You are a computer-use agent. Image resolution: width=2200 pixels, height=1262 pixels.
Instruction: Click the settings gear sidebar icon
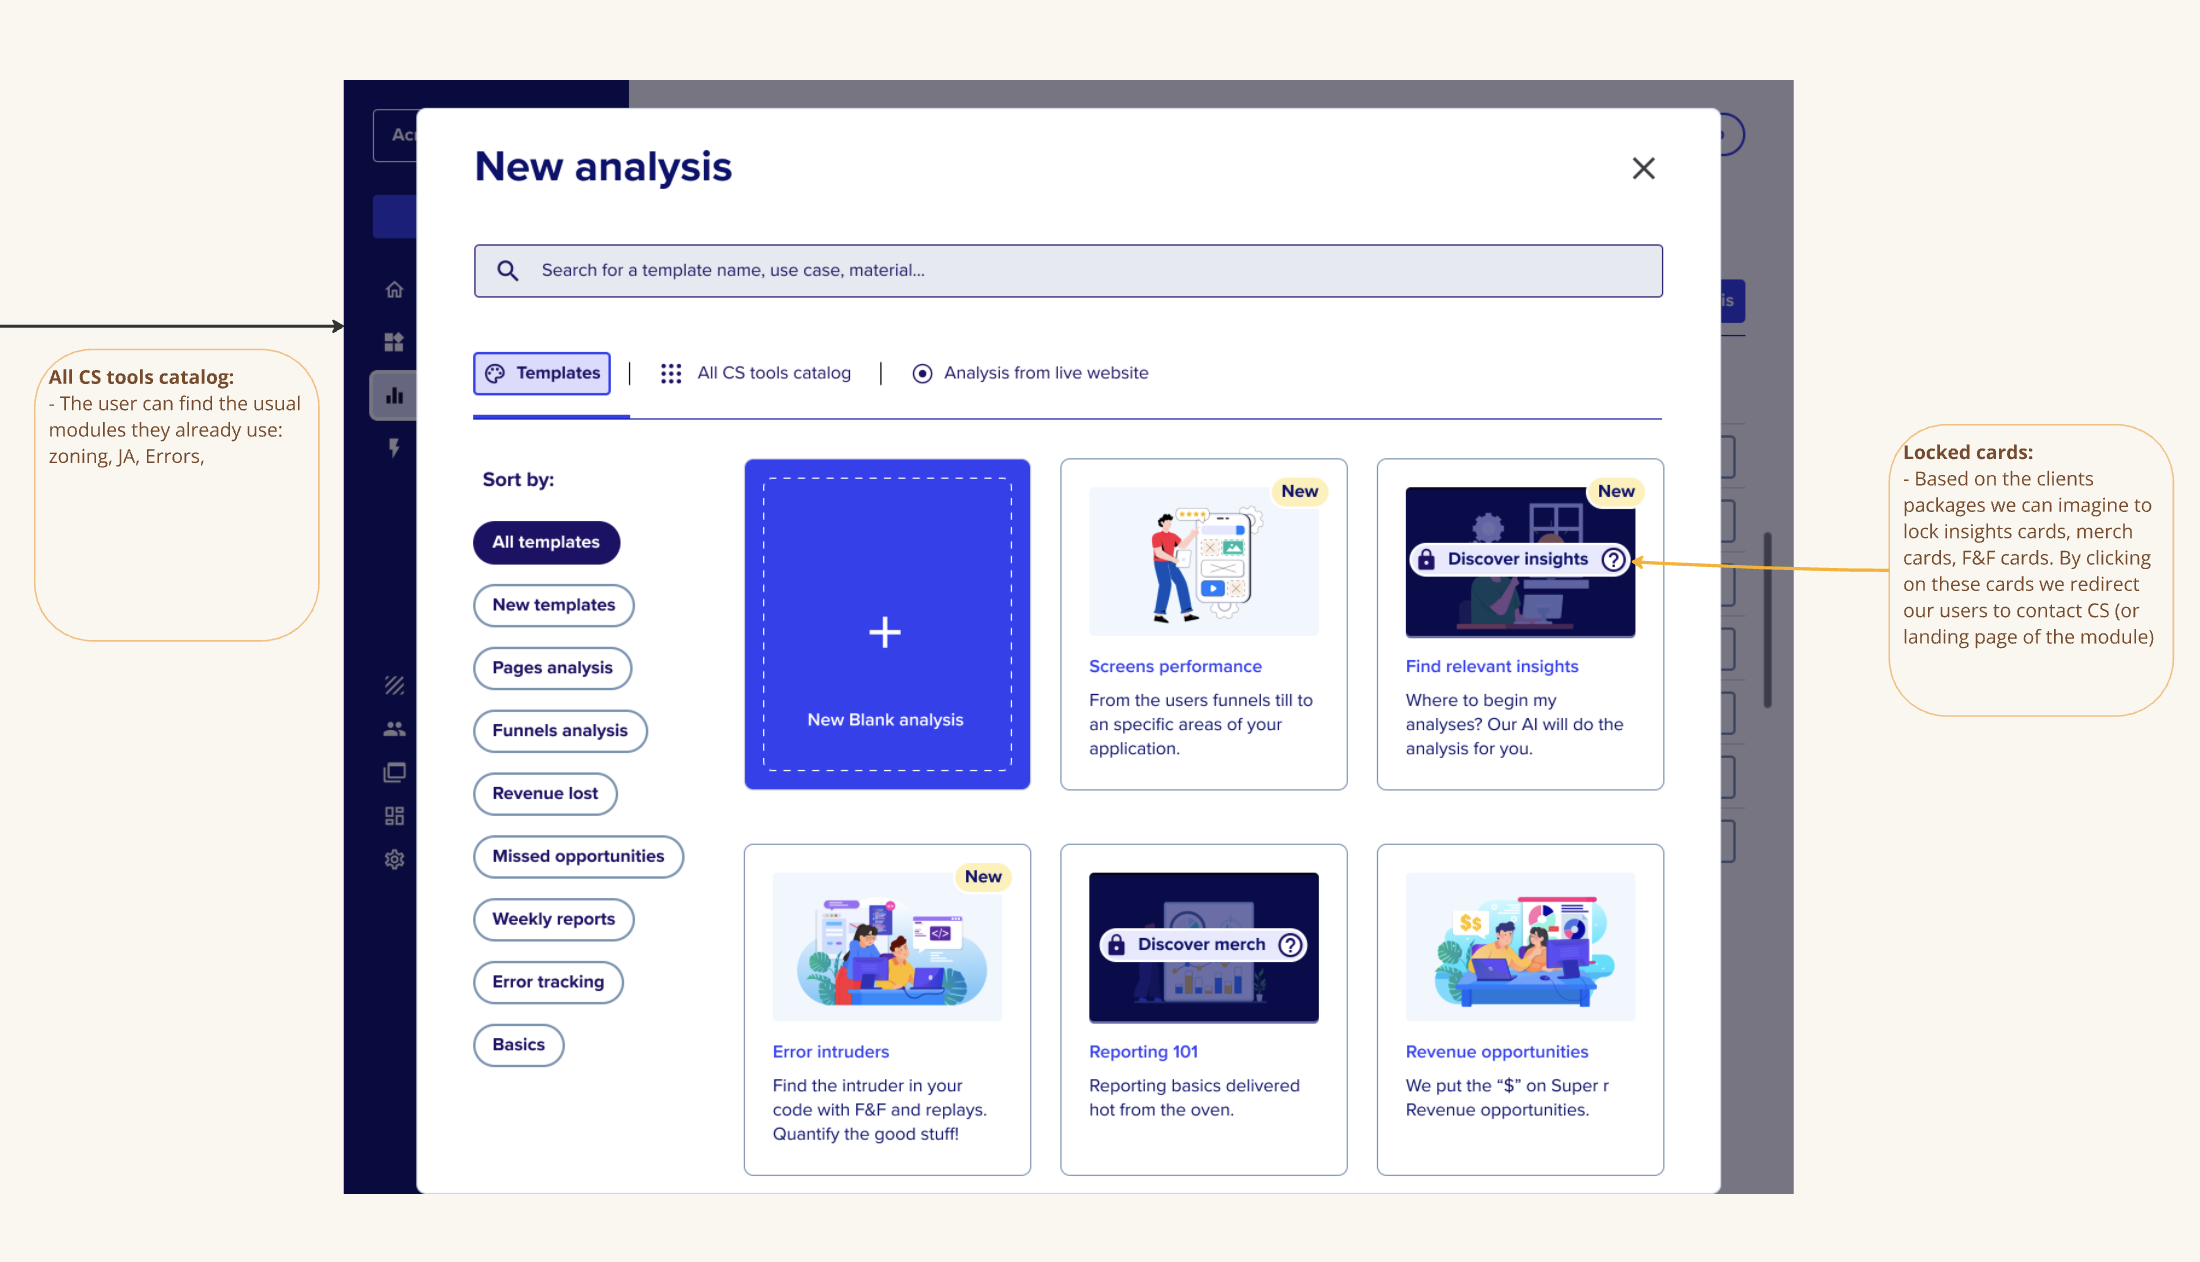click(x=394, y=859)
